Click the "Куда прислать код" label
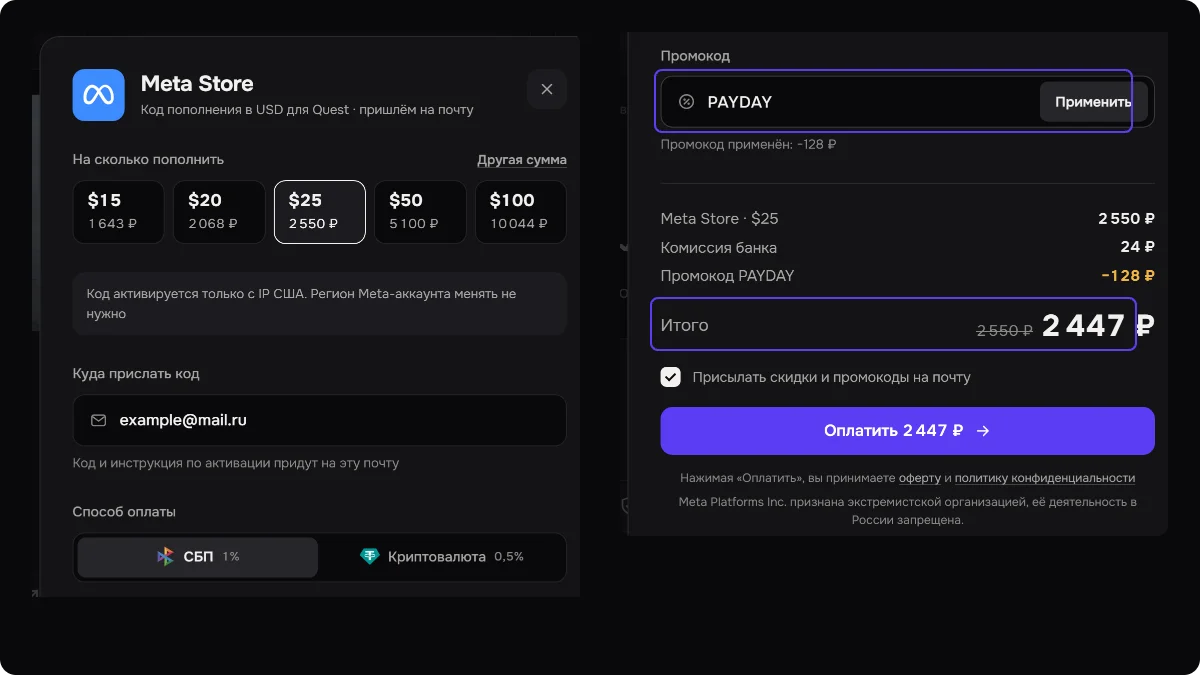Screen dimensions: 1200x675 coord(136,374)
